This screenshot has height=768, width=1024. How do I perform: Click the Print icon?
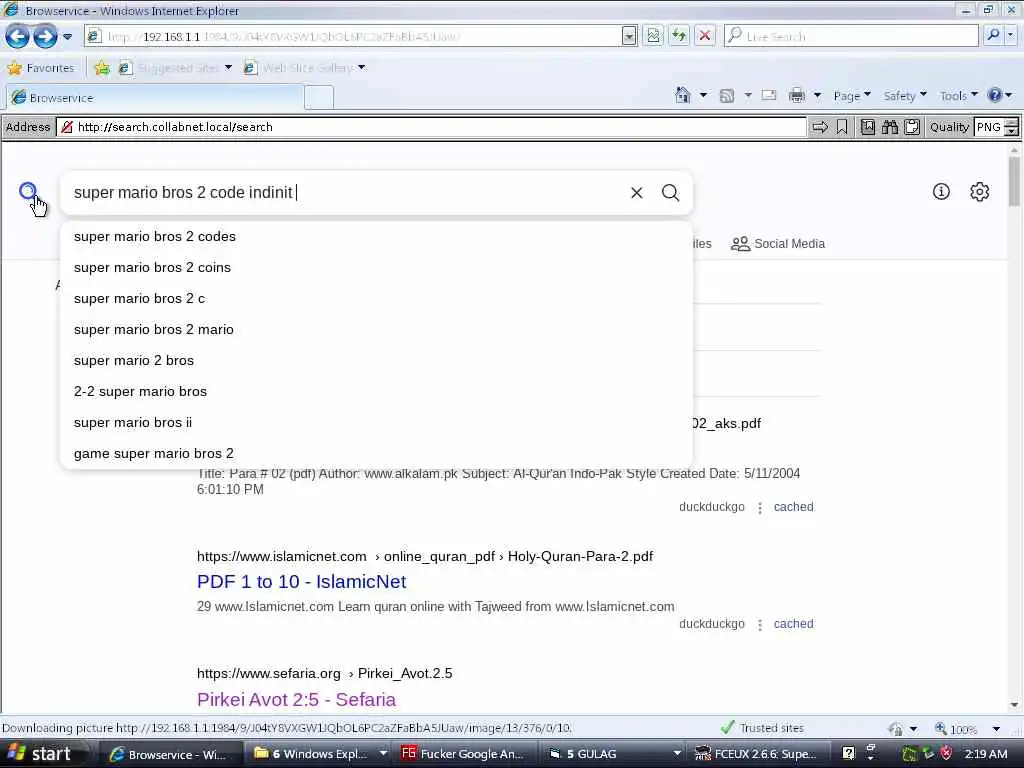coord(797,96)
